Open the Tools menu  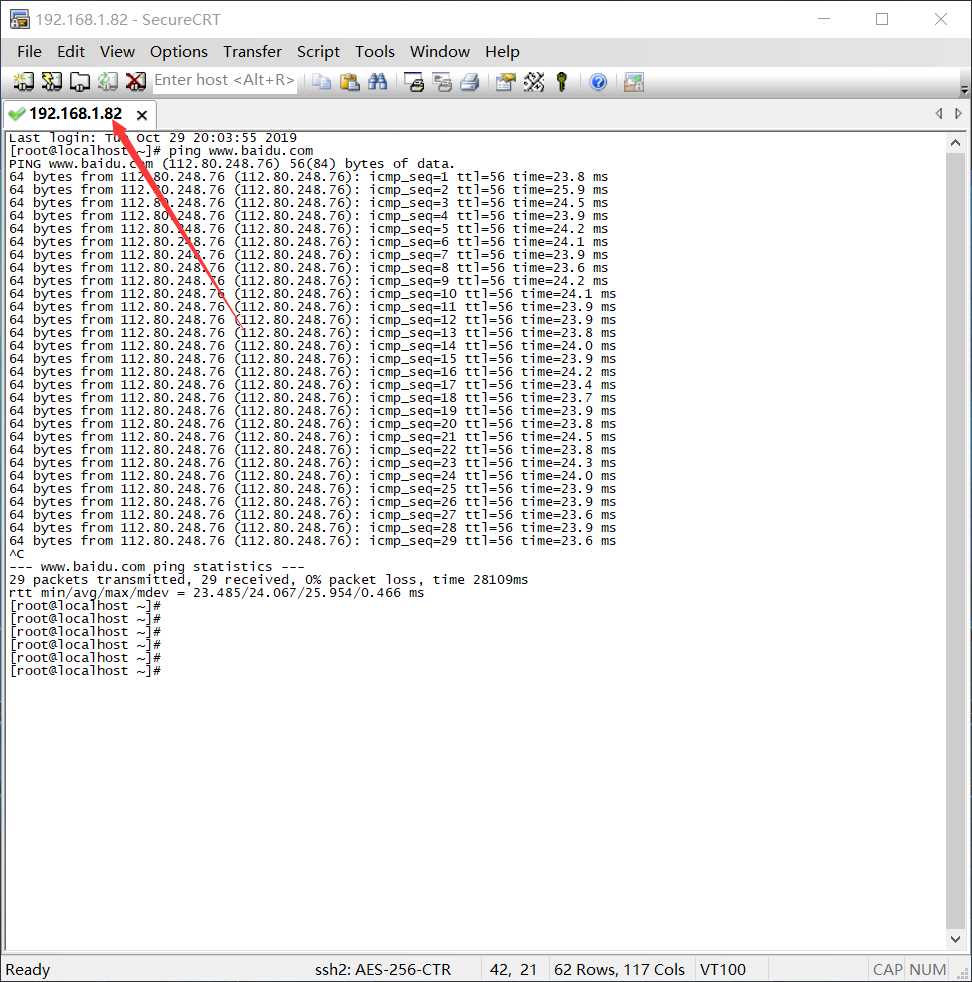coord(375,51)
